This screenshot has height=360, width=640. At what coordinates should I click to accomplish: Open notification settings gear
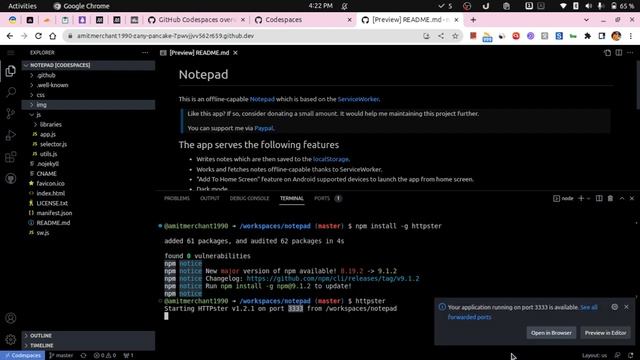click(x=615, y=307)
